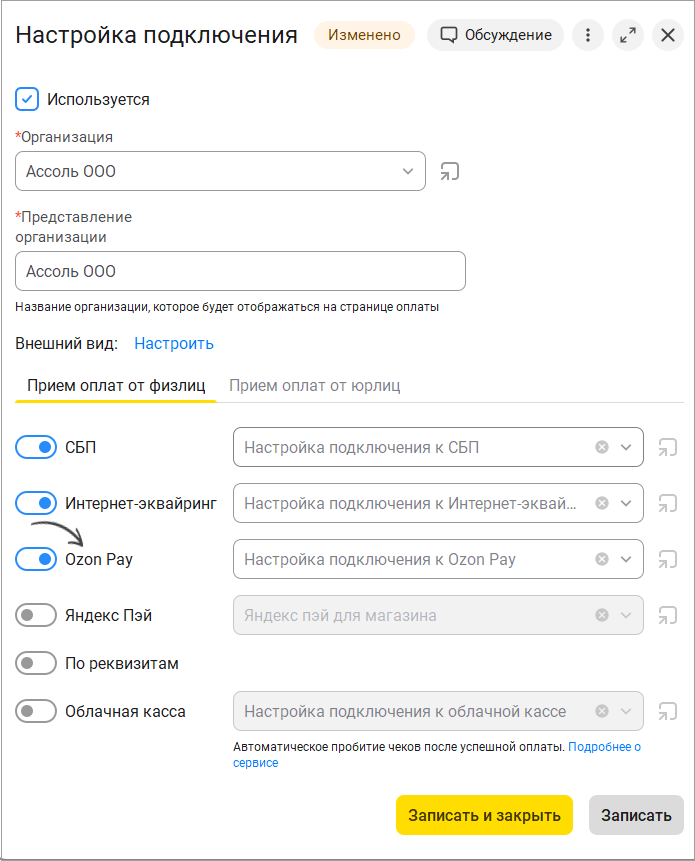Switch to Прием оплат от юрлиц tab
Viewport: 695px width, 861px height.
click(x=315, y=386)
